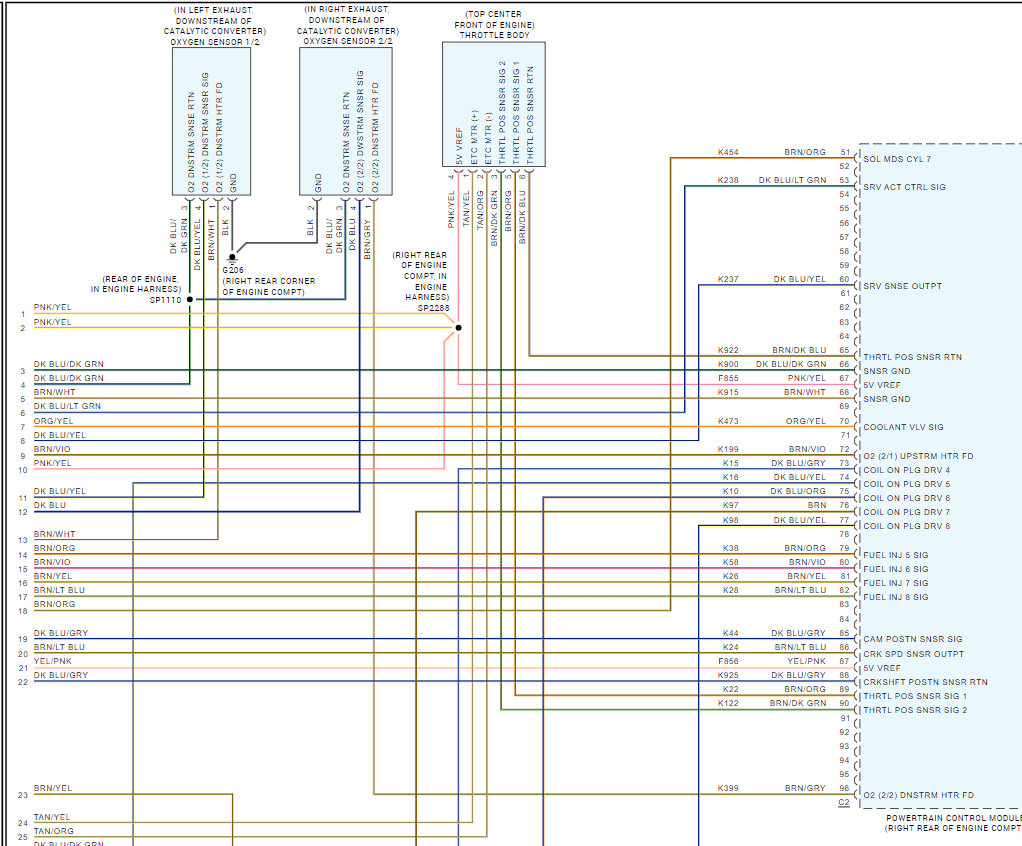Click the ground symbol above G206
1022x846 pixels.
pos(232,259)
